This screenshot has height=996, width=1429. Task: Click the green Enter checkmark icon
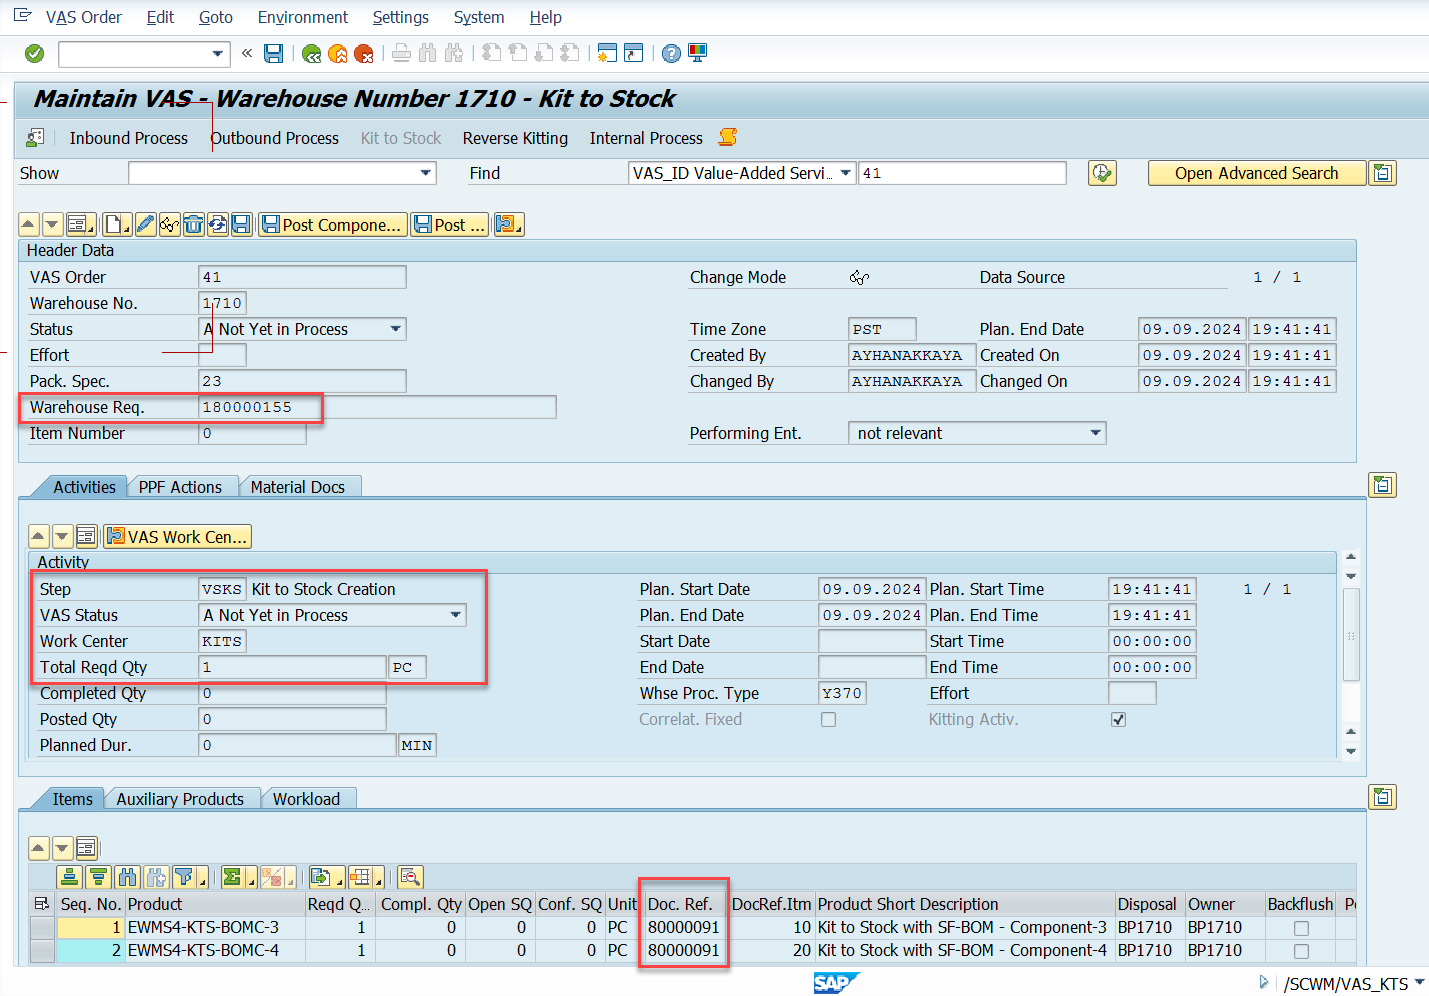pyautogui.click(x=34, y=53)
